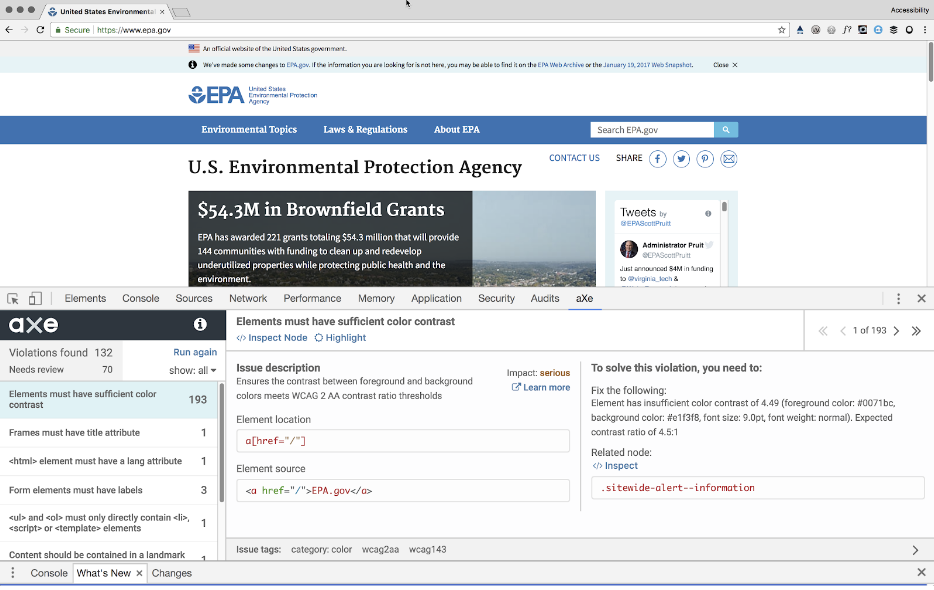This screenshot has width=934, height=590.
Task: Close the What's New drawer tab
Action: point(139,573)
